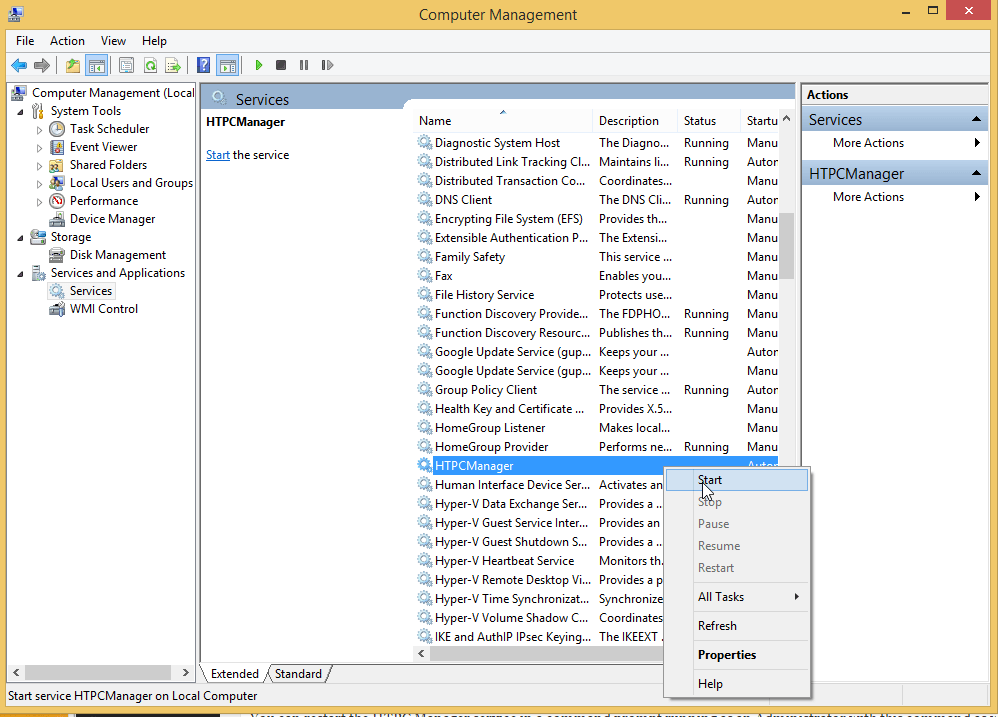
Task: Toggle Show/Hide Action Pane toolbar button
Action: coord(227,66)
